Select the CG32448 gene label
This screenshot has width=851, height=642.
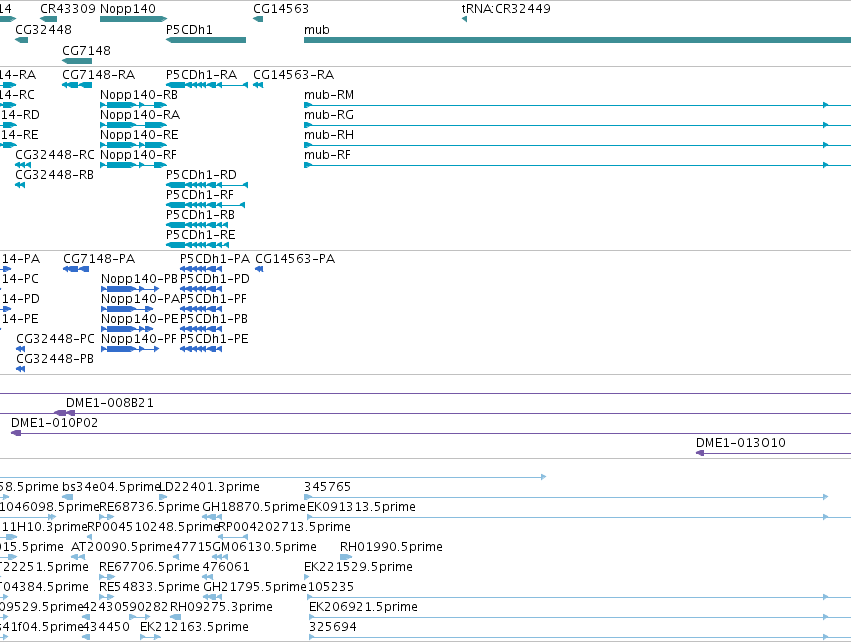[43, 30]
